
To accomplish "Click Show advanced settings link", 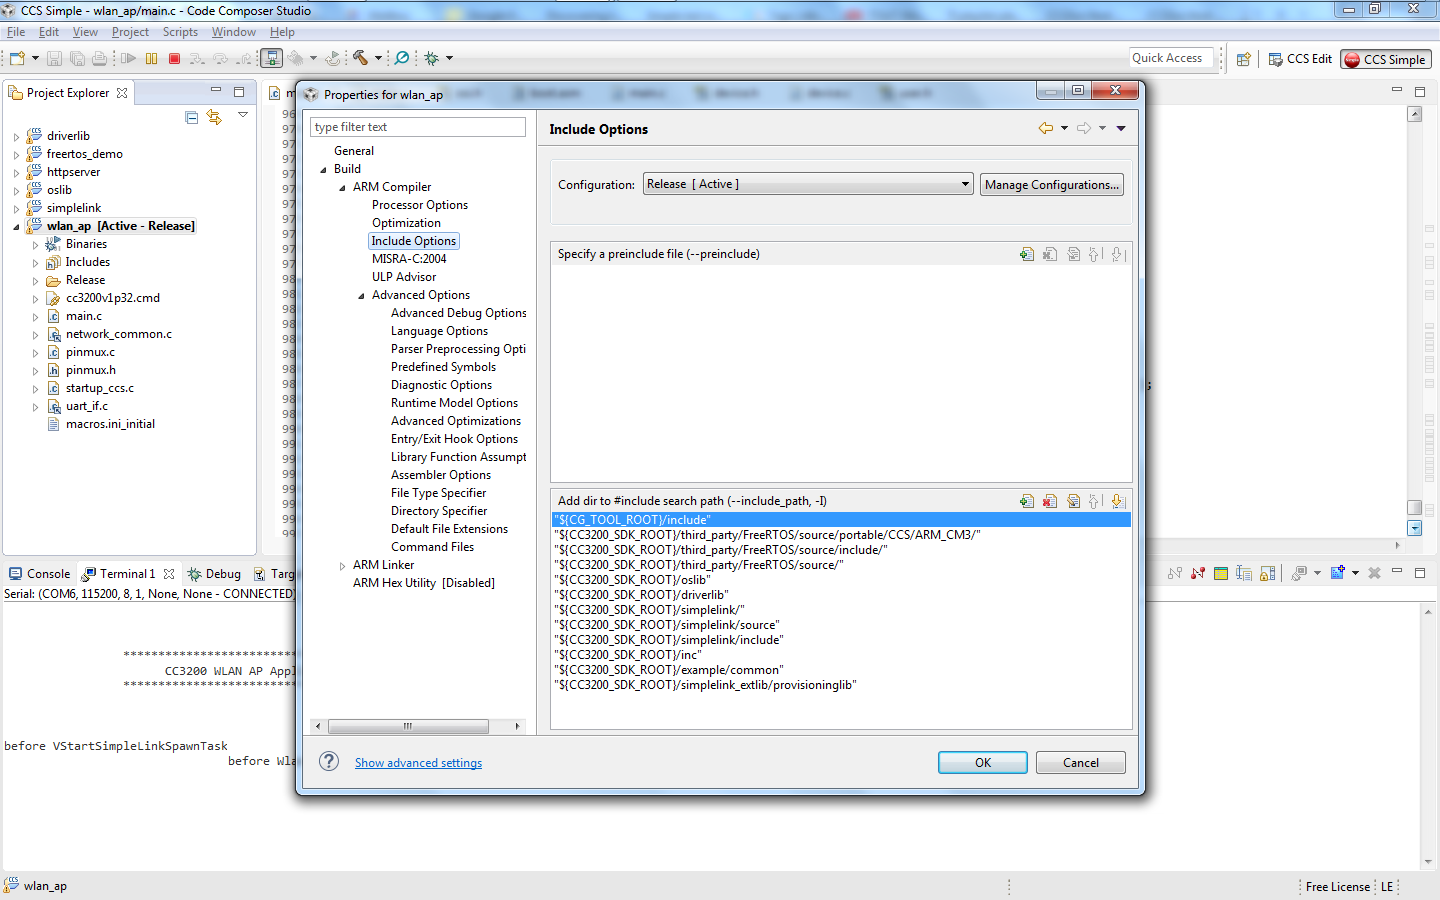I will [x=418, y=763].
